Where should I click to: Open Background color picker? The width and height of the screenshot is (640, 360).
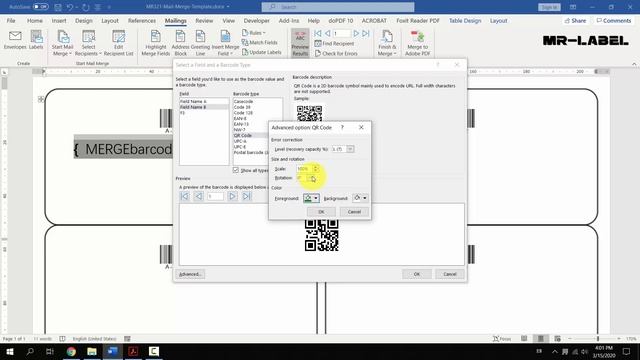point(360,198)
